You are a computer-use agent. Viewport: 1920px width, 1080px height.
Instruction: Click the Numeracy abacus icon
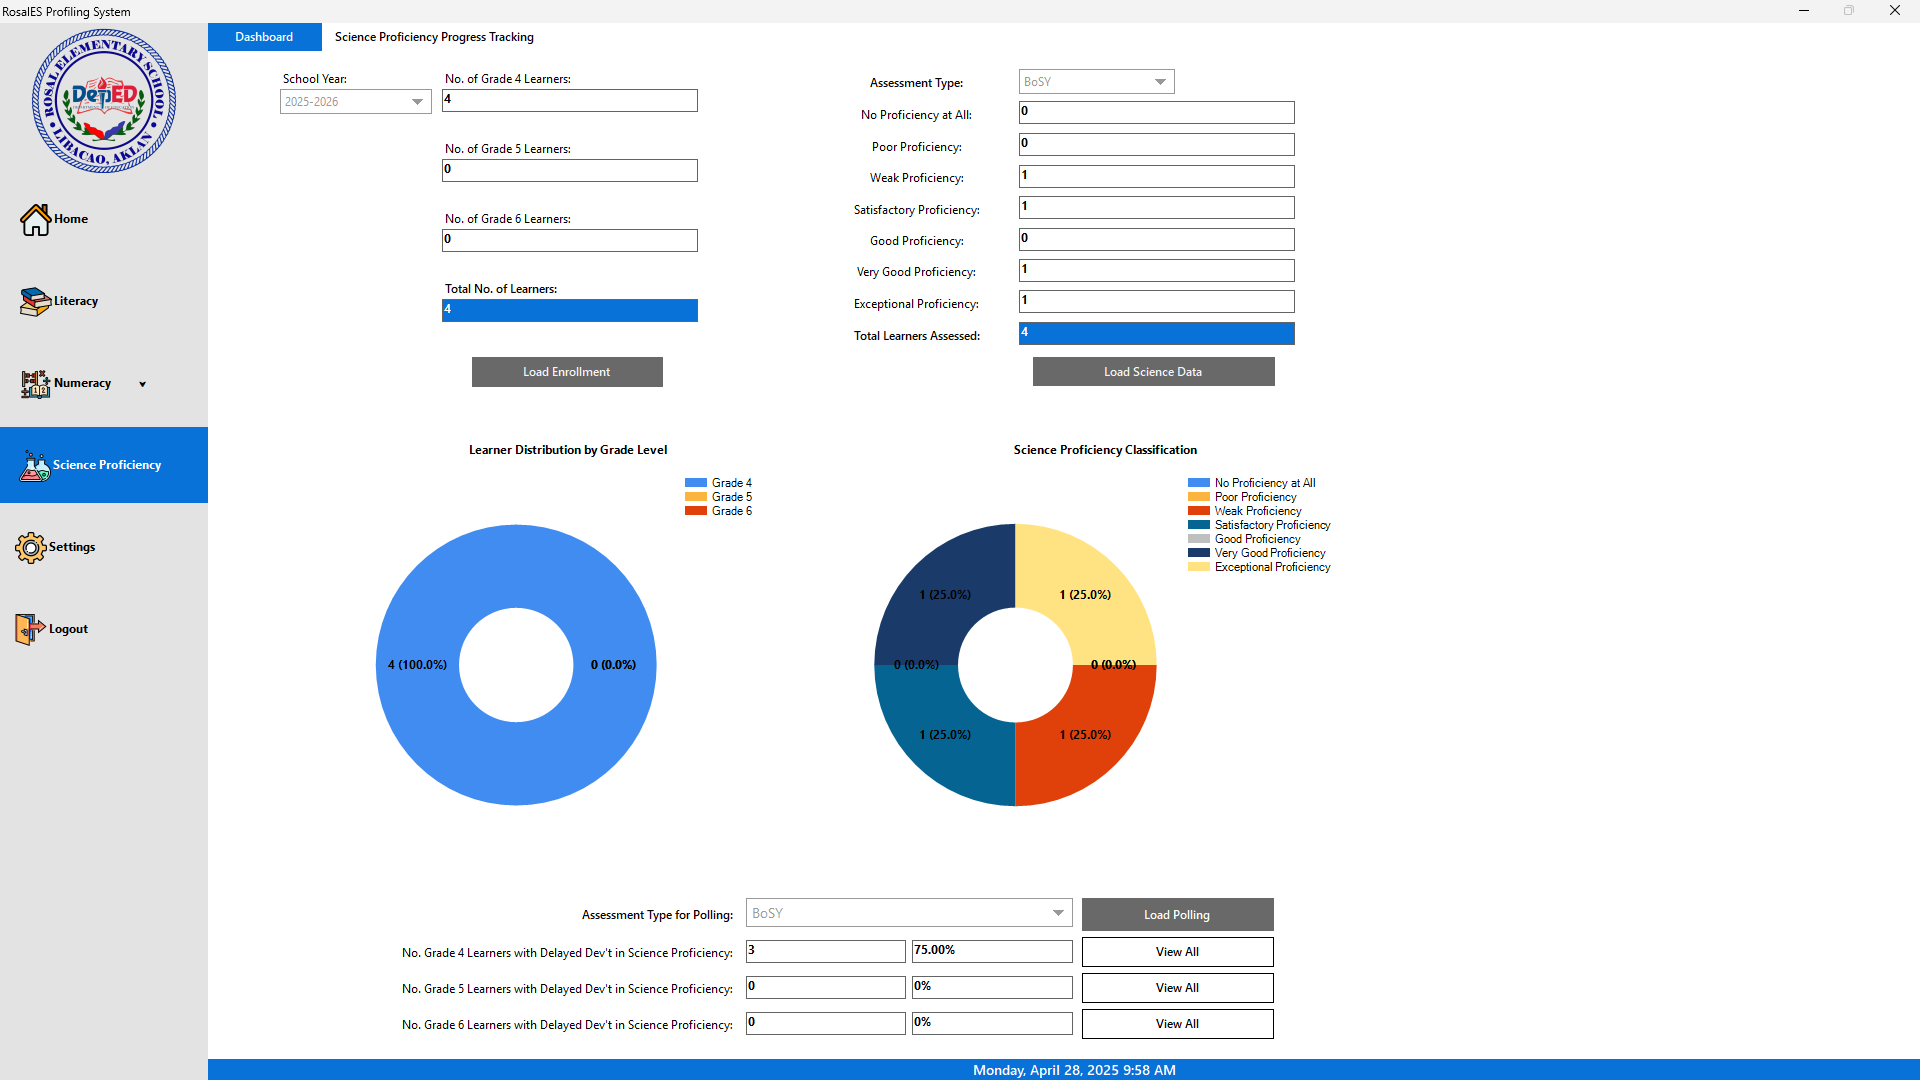coord(35,383)
